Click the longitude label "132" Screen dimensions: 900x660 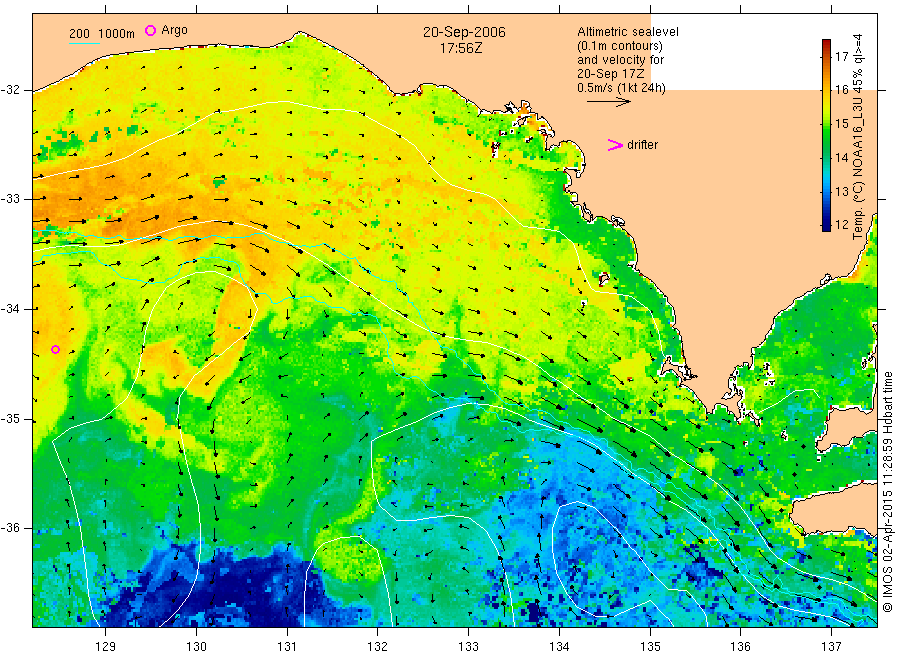click(x=378, y=647)
